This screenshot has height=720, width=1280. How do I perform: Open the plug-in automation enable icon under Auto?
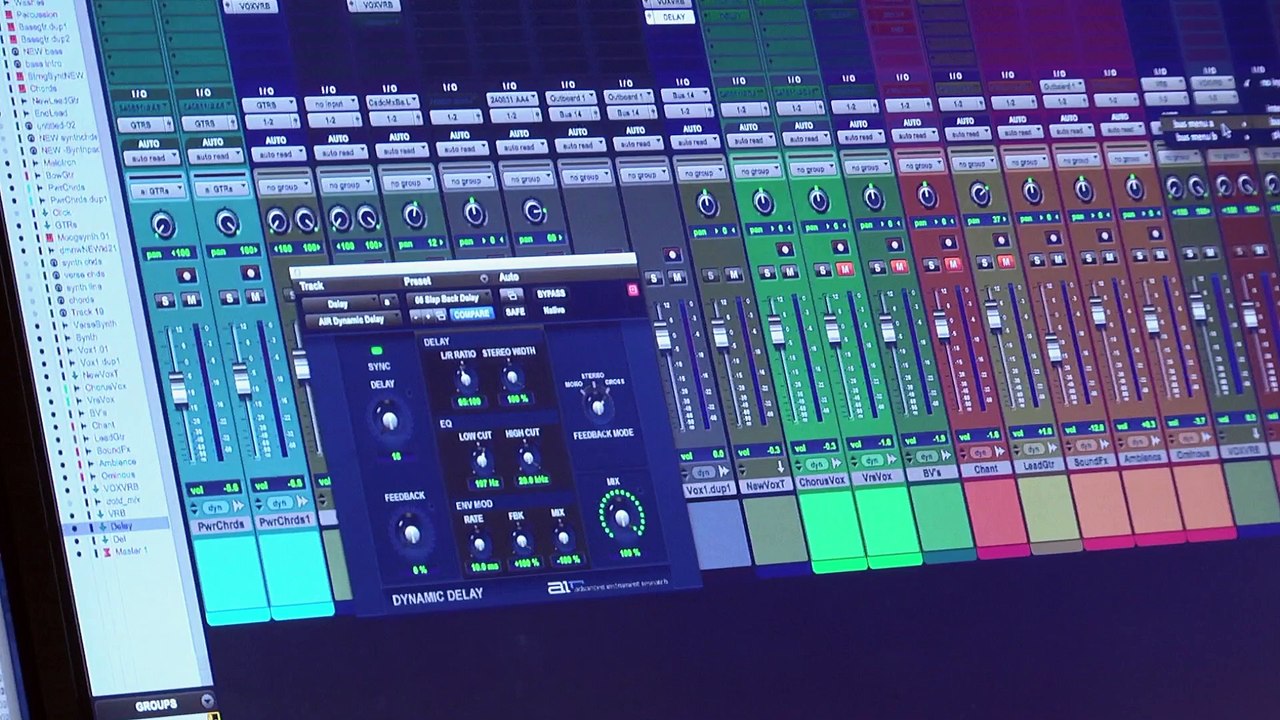pyautogui.click(x=511, y=296)
